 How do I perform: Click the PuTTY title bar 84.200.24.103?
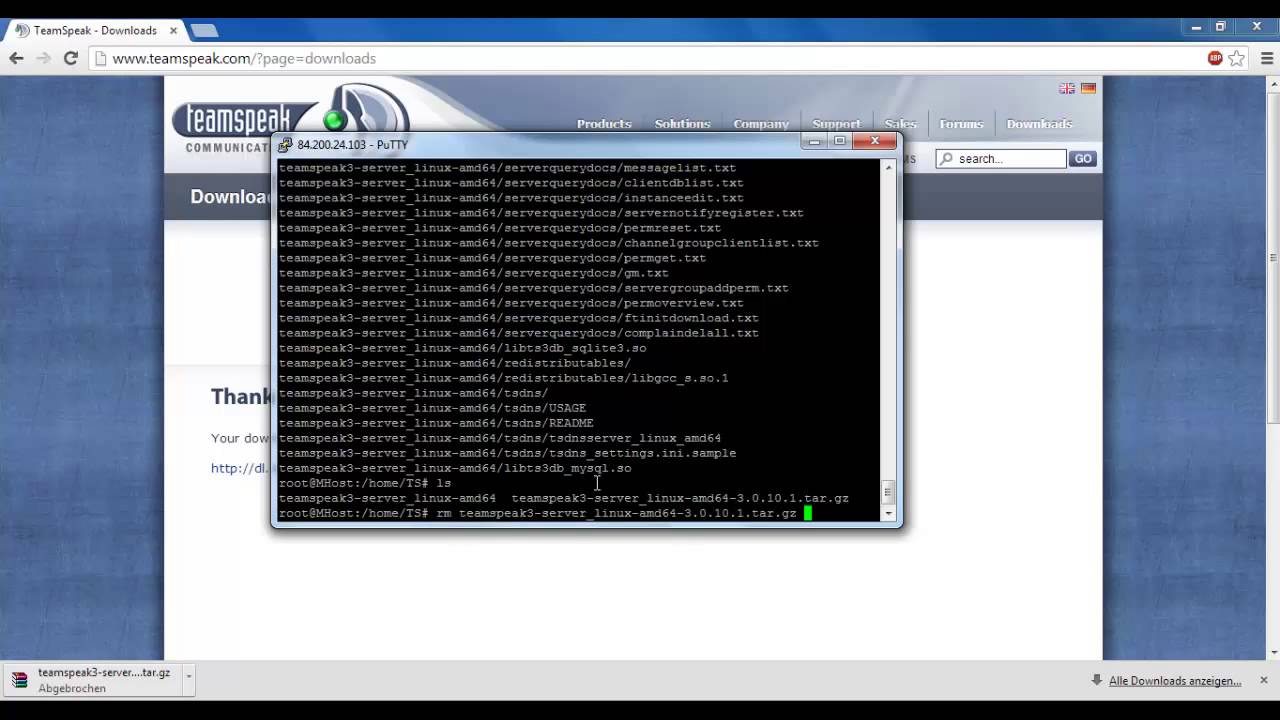[352, 145]
